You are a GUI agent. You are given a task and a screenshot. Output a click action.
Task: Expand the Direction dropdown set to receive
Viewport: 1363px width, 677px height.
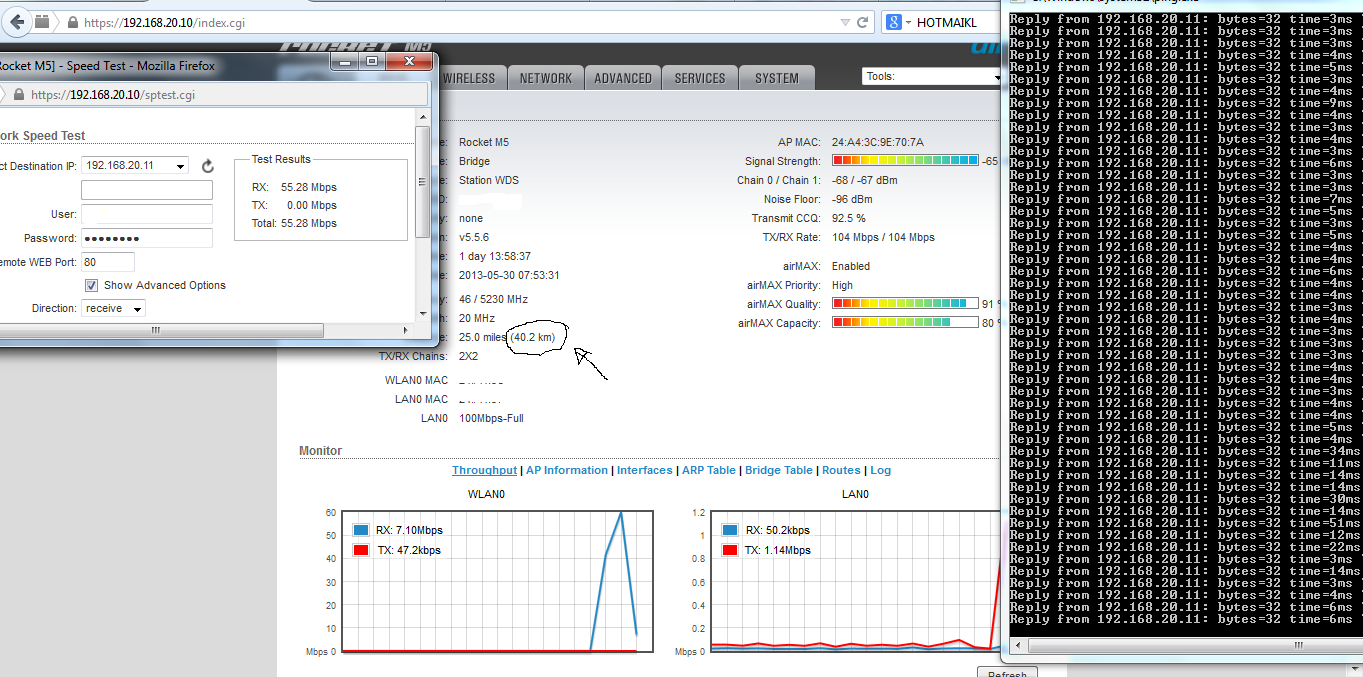click(113, 309)
